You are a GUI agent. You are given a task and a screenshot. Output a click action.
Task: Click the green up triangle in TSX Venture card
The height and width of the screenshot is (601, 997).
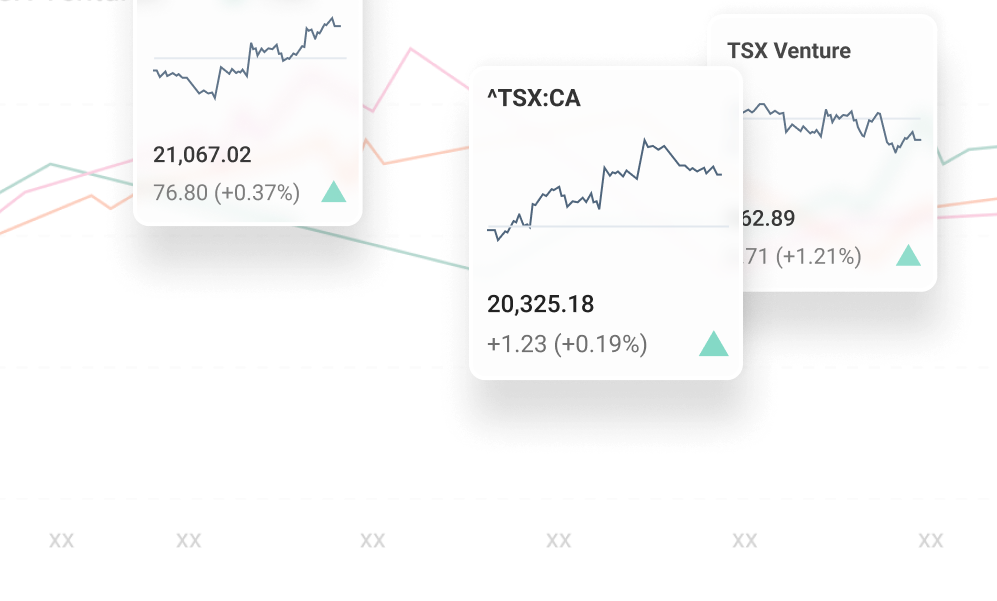[x=908, y=256]
